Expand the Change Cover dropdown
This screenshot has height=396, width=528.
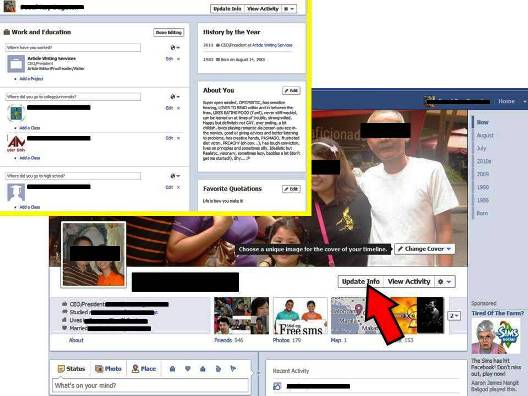(x=424, y=249)
